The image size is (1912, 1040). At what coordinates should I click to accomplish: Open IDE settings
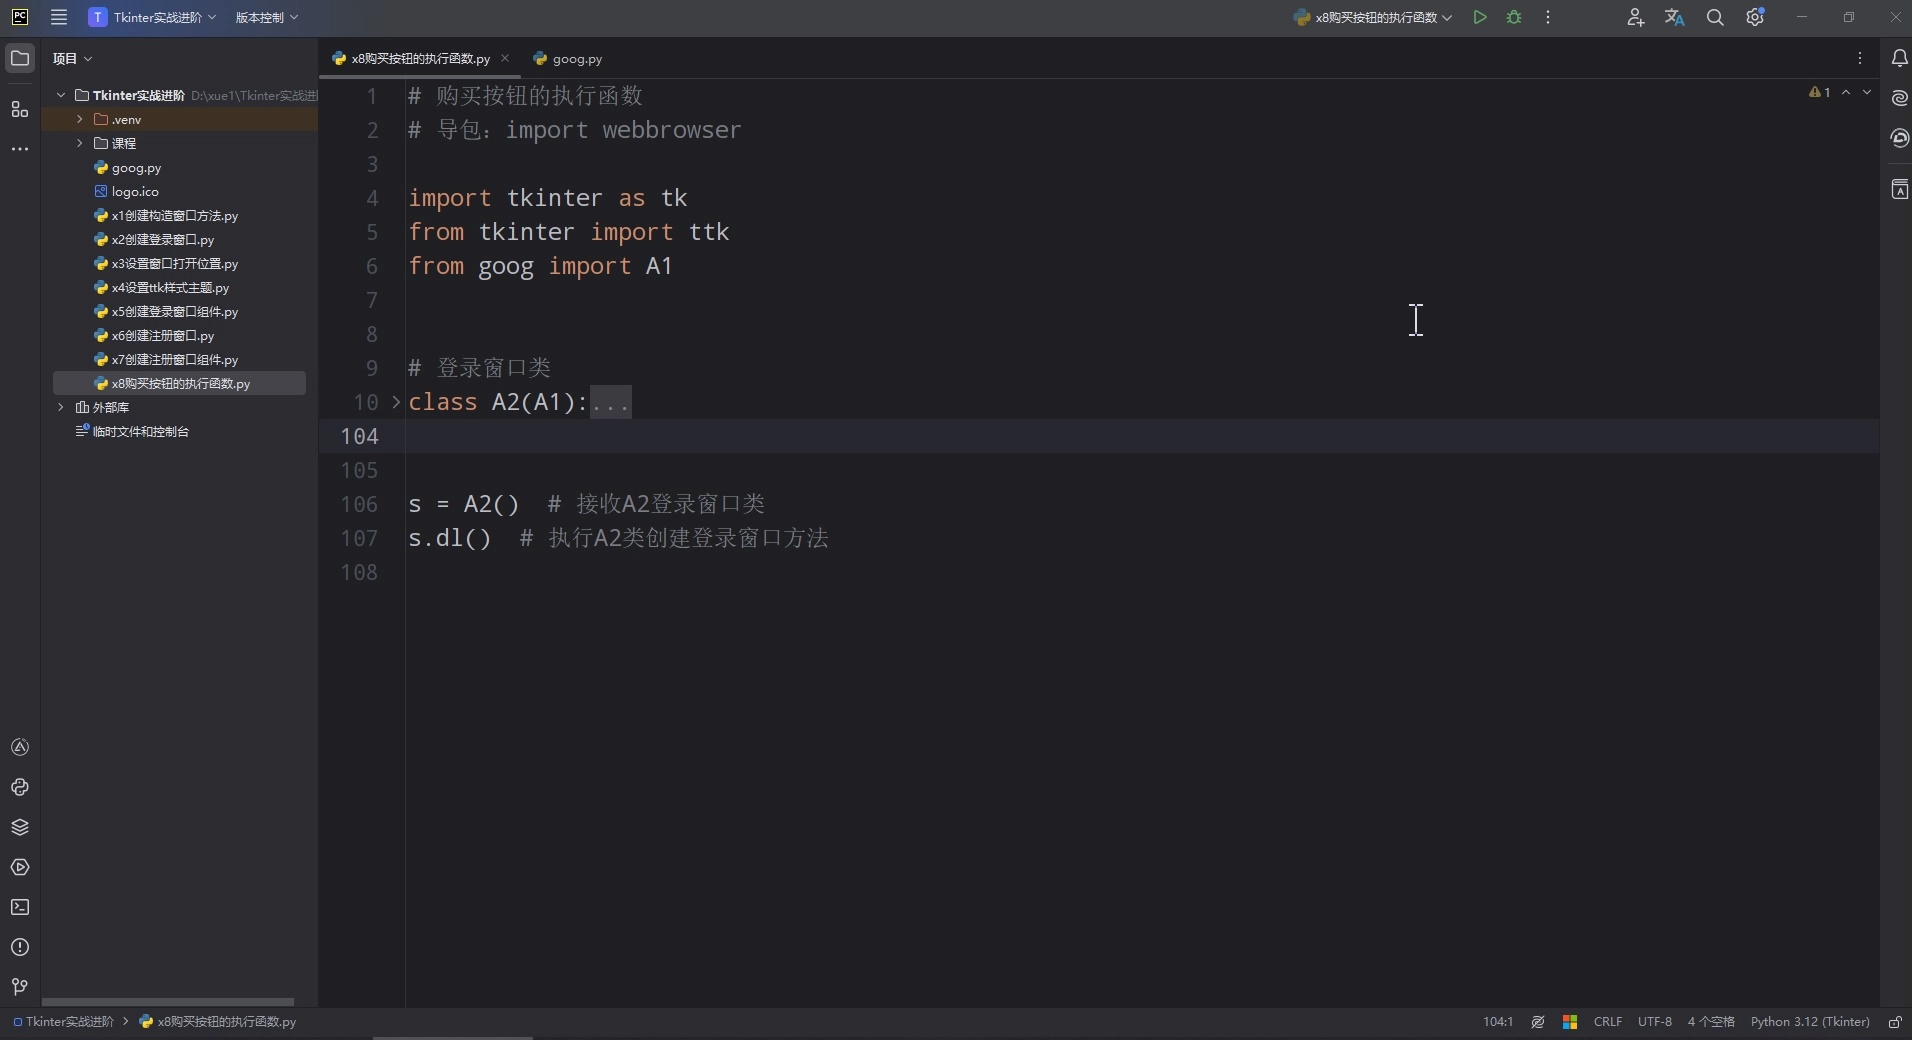[1756, 17]
